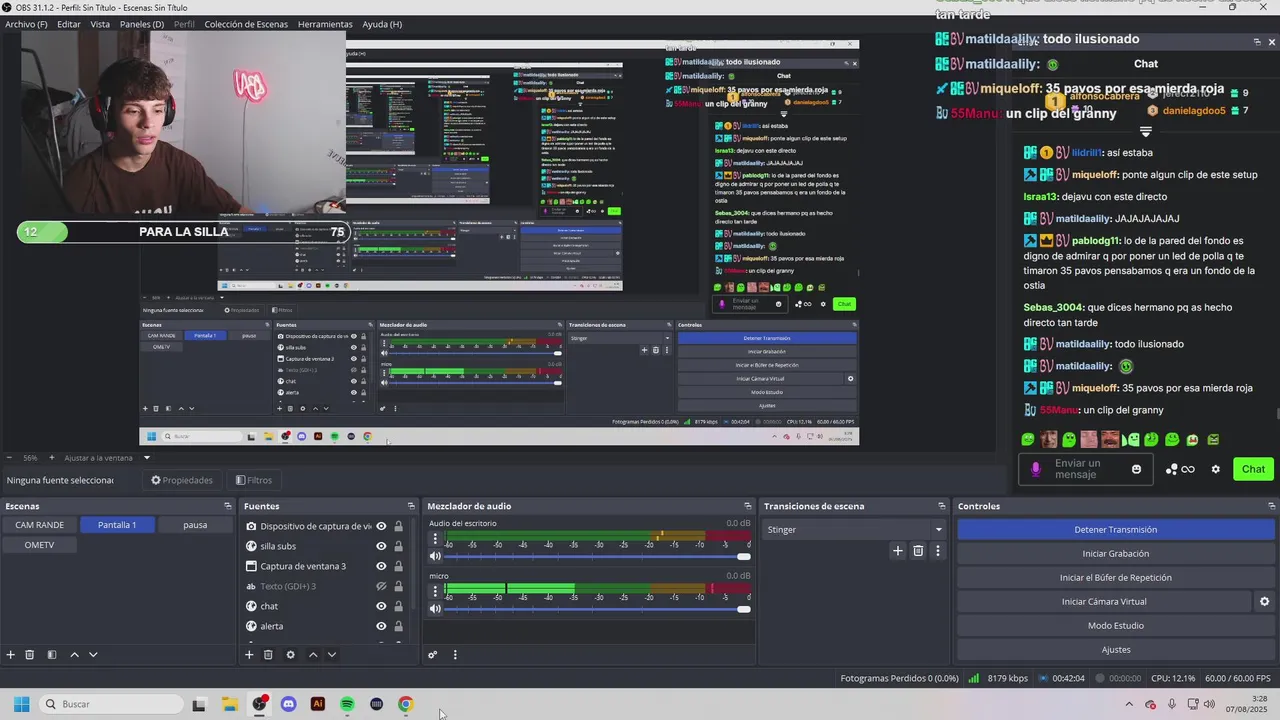The height and width of the screenshot is (720, 1280).
Task: Open emoji picker in chat box
Action: tap(1136, 469)
